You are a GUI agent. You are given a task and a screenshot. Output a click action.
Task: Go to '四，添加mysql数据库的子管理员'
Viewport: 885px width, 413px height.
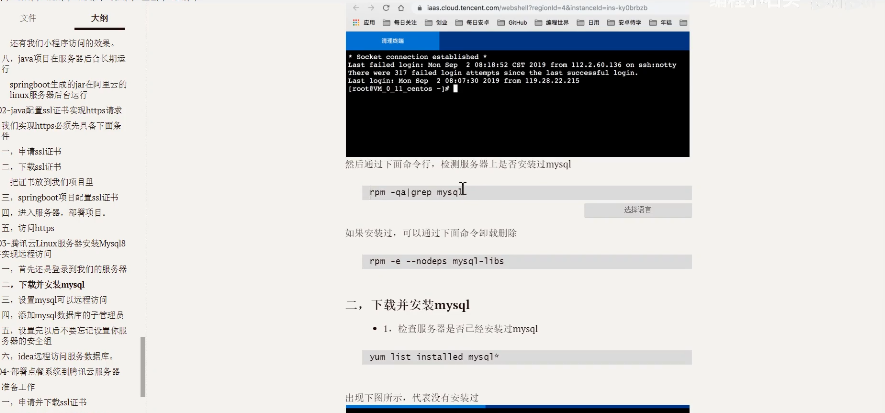point(63,315)
